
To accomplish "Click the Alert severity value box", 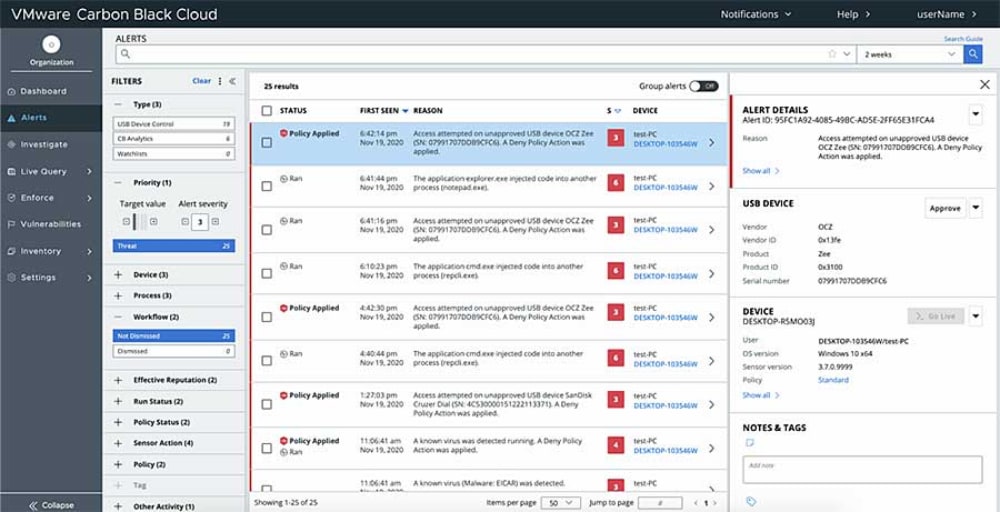I will tap(200, 223).
